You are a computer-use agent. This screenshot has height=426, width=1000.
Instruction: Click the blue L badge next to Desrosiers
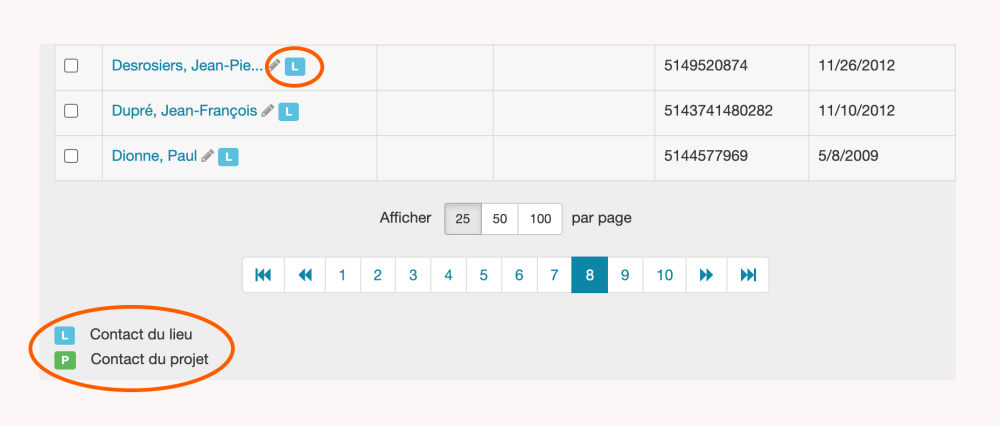pos(295,66)
